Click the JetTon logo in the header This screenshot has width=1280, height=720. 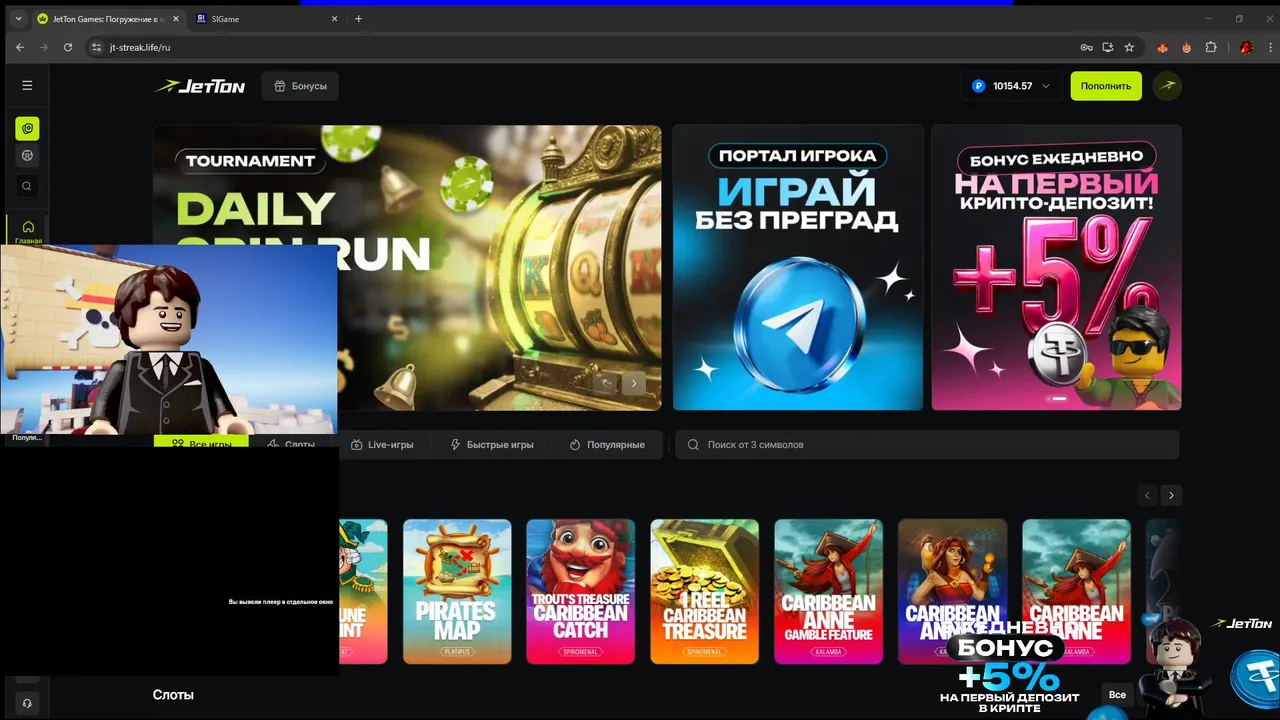pos(200,86)
